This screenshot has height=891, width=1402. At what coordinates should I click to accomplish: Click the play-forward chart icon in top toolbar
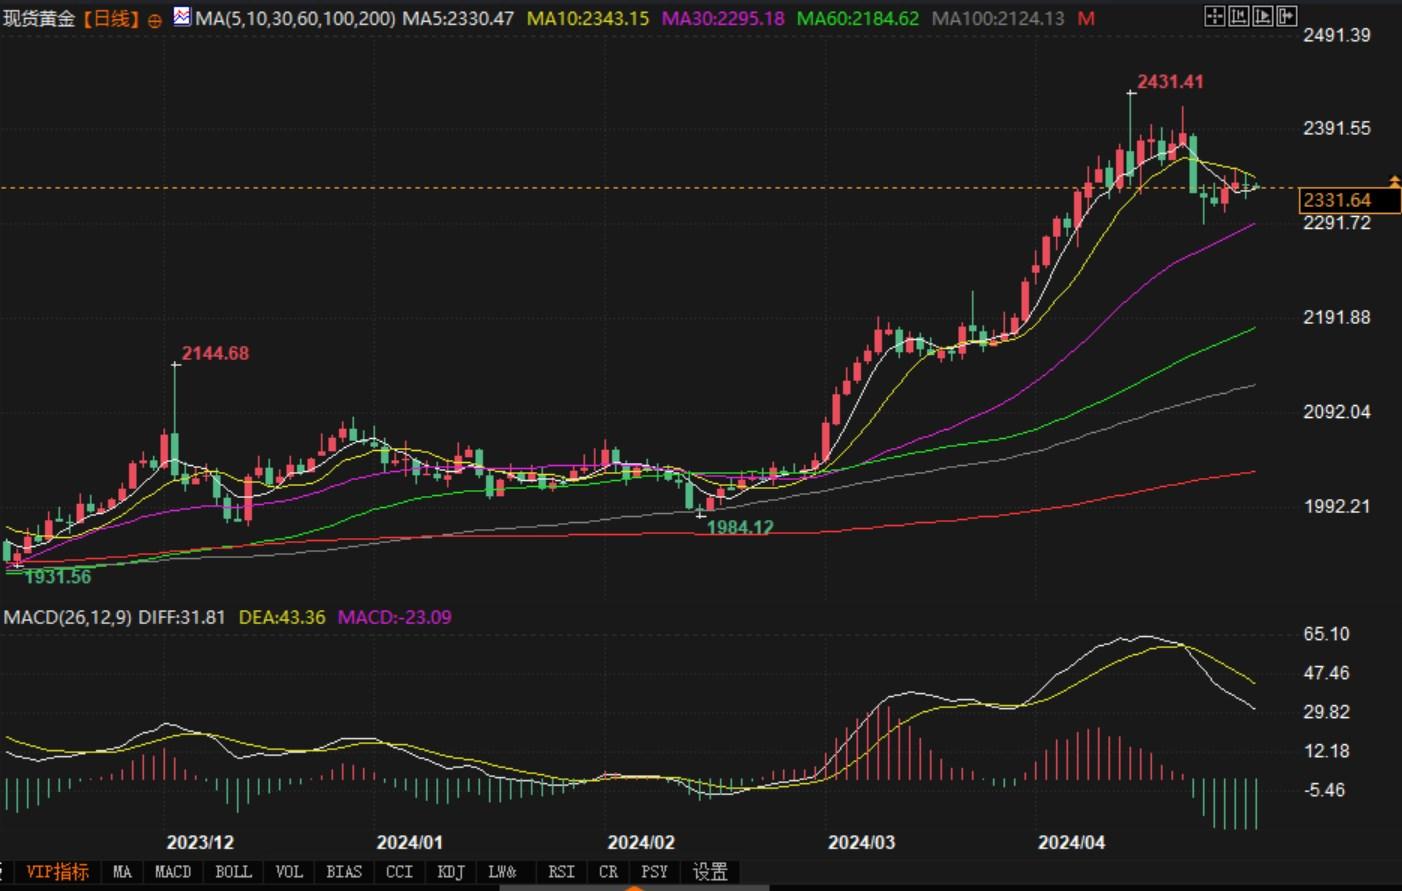(x=1263, y=16)
